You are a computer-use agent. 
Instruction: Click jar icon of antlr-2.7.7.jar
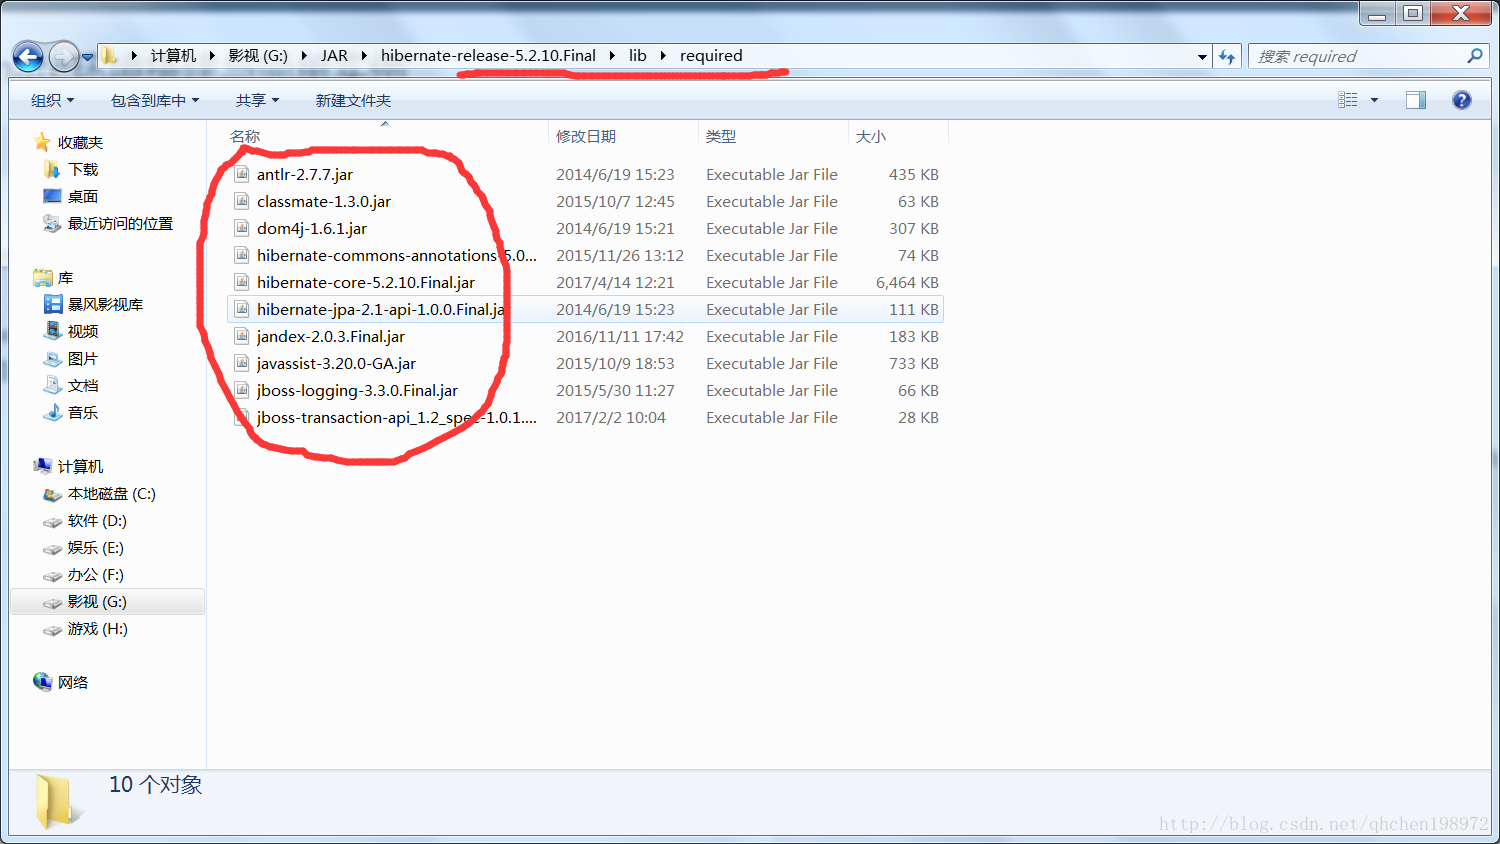pyautogui.click(x=241, y=174)
